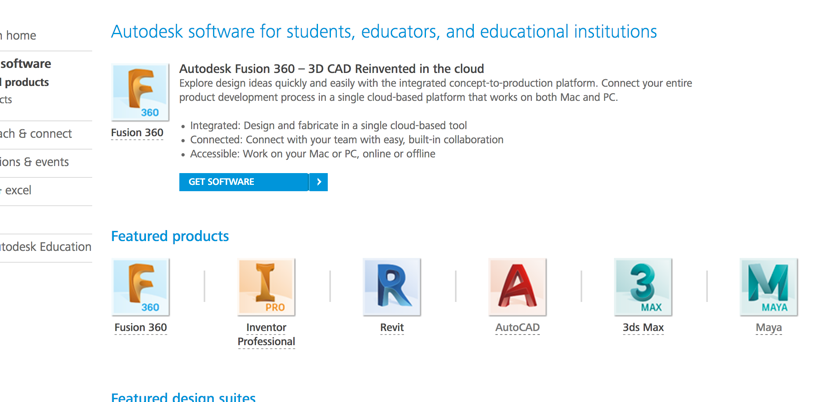Click the 'Accessible: Work on your Mac' bullet
The width and height of the screenshot is (833, 402).
click(312, 154)
